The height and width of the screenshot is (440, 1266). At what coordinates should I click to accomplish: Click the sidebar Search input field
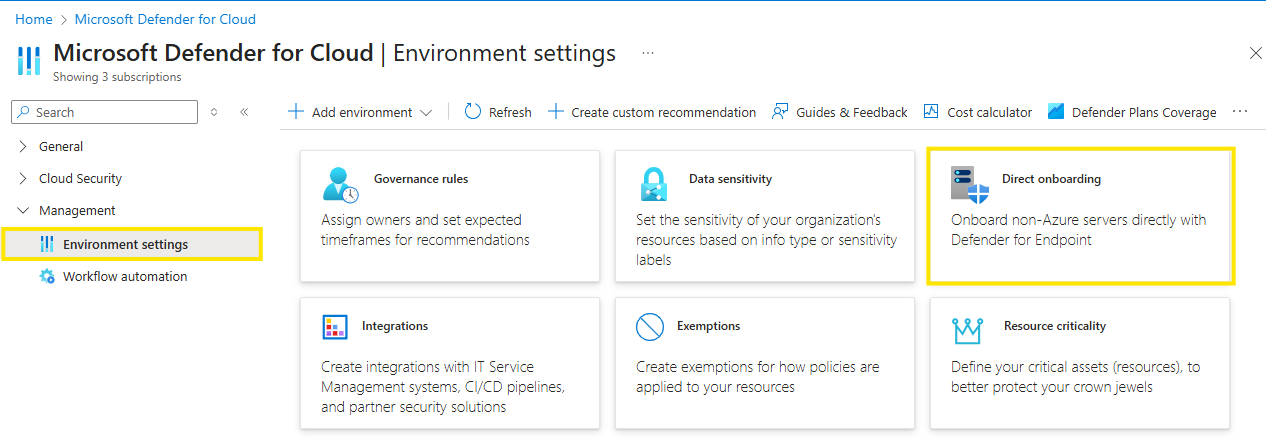tap(105, 112)
